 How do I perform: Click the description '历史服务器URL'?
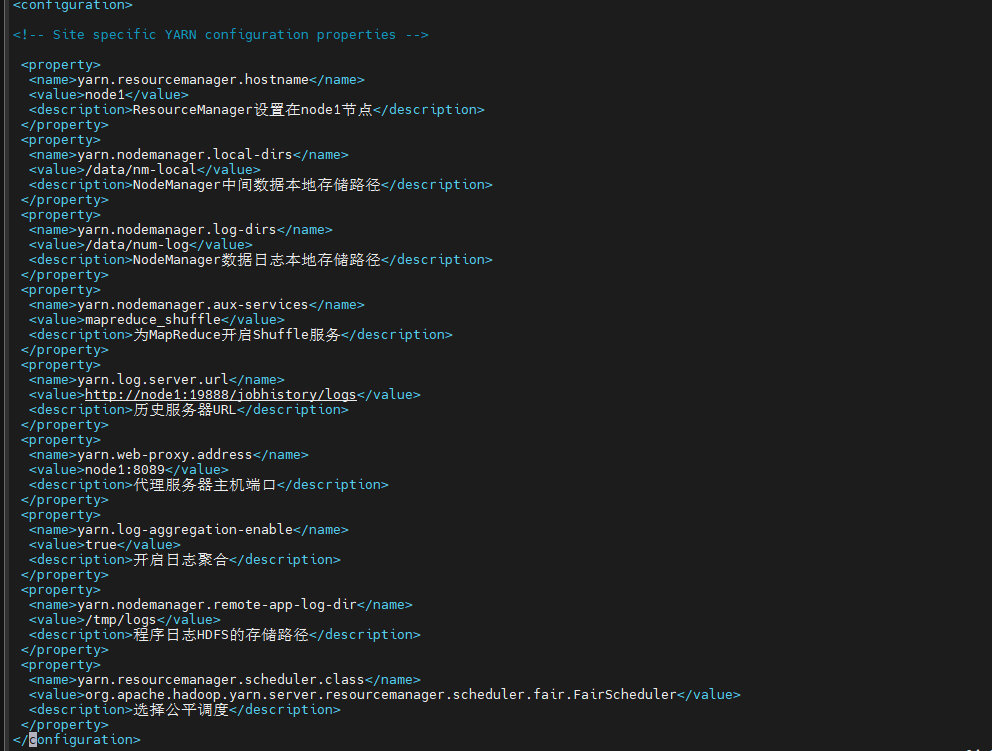[x=185, y=410]
